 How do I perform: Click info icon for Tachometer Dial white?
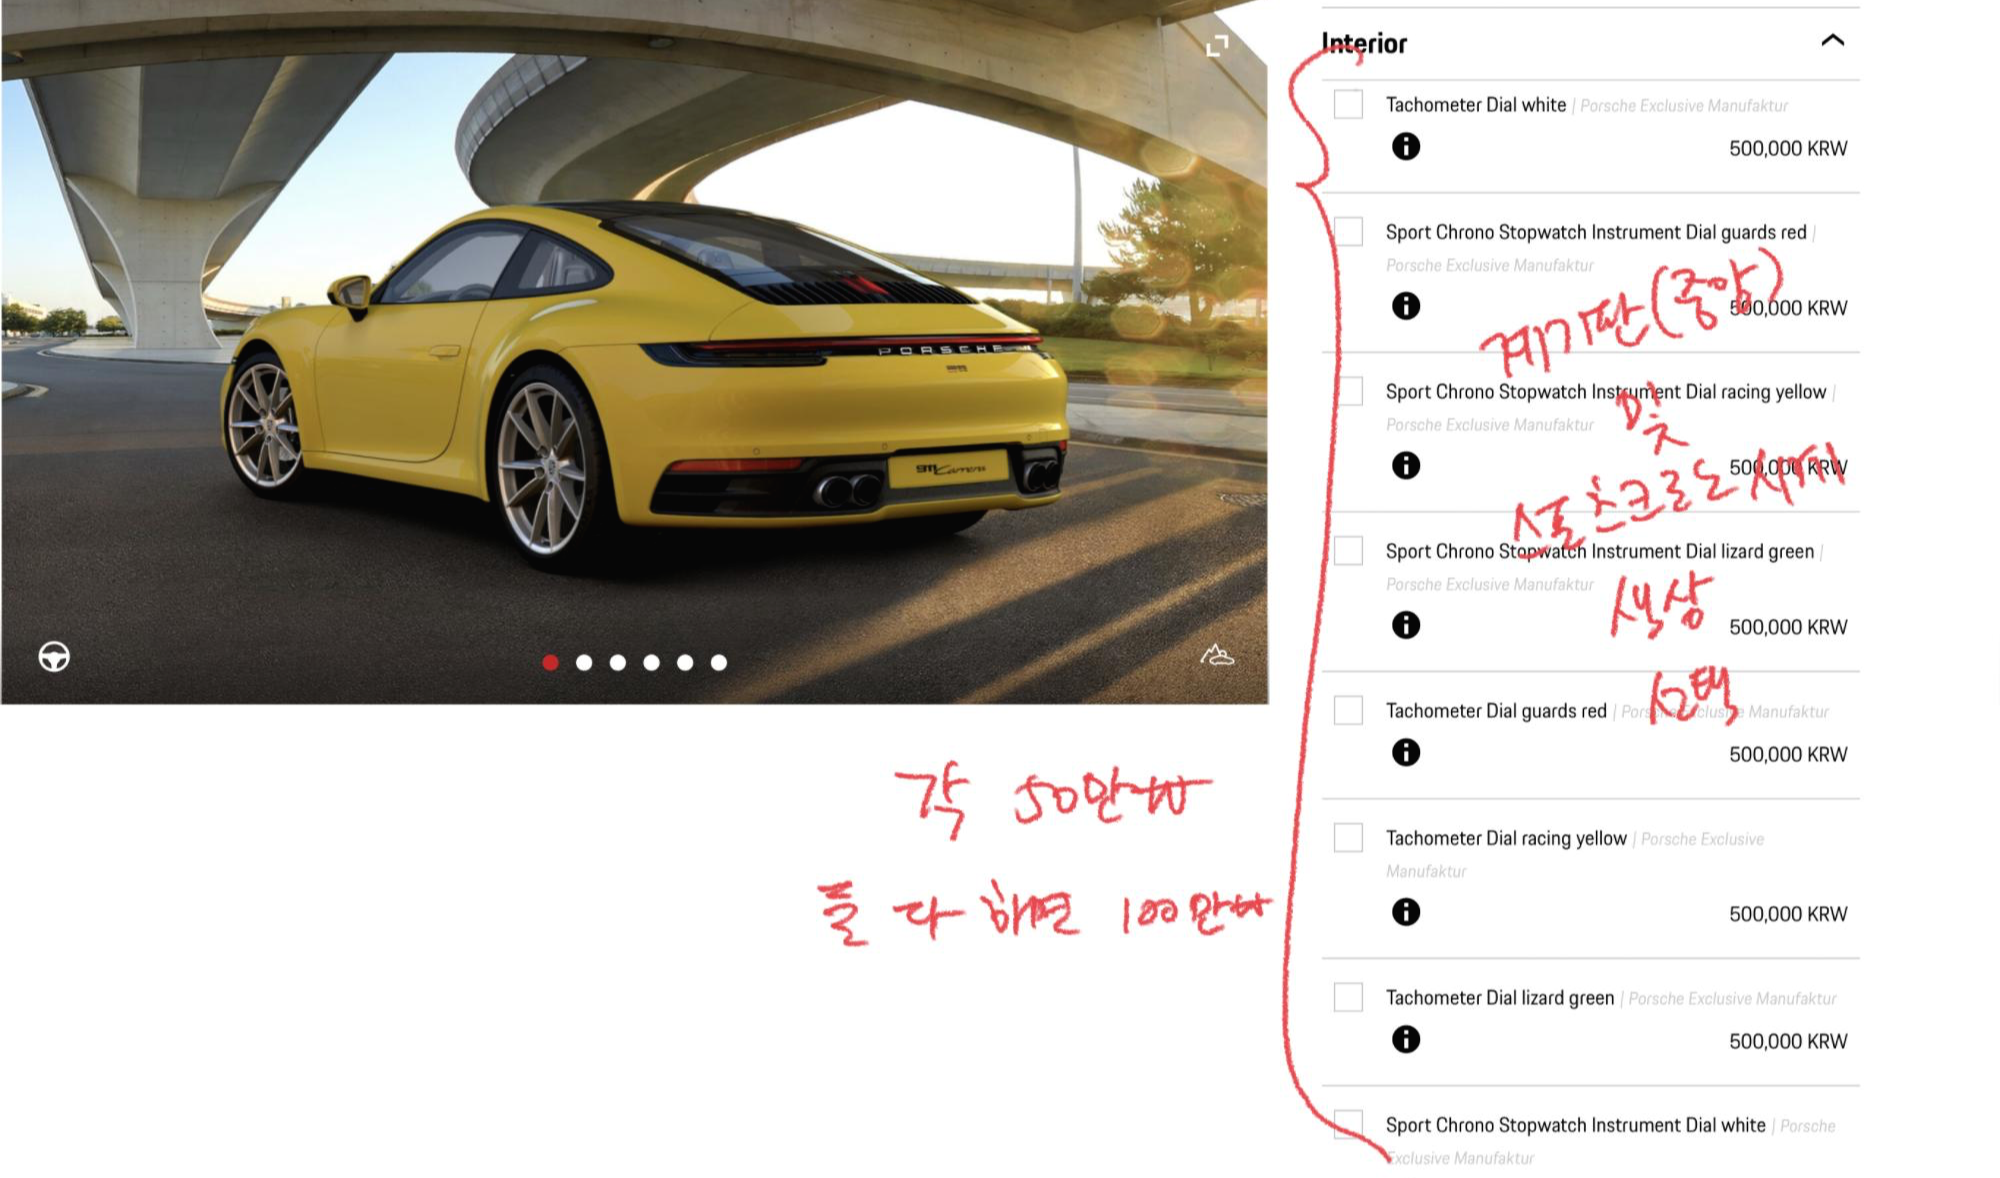point(1405,147)
